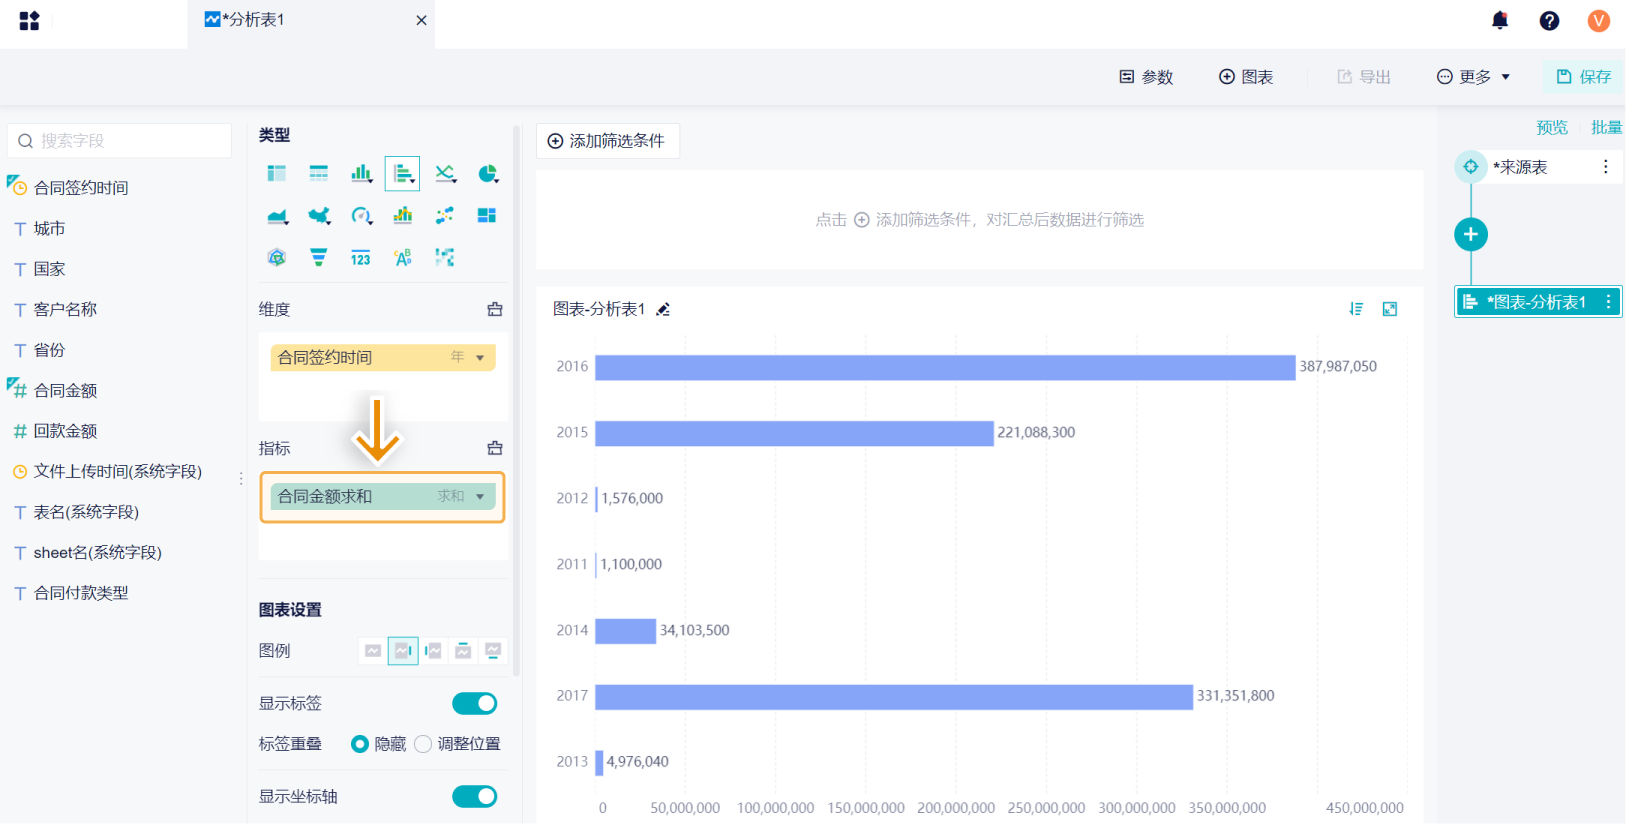1626x824 pixels.
Task: Select the 调整位置 radio option
Action: [424, 744]
